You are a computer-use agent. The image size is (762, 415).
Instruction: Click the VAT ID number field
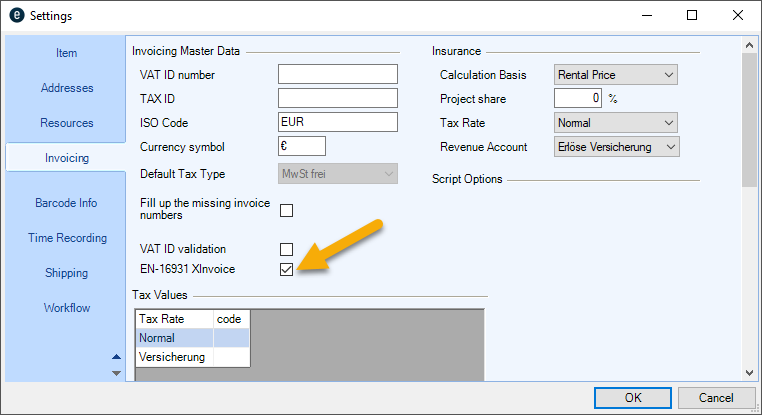tap(337, 75)
